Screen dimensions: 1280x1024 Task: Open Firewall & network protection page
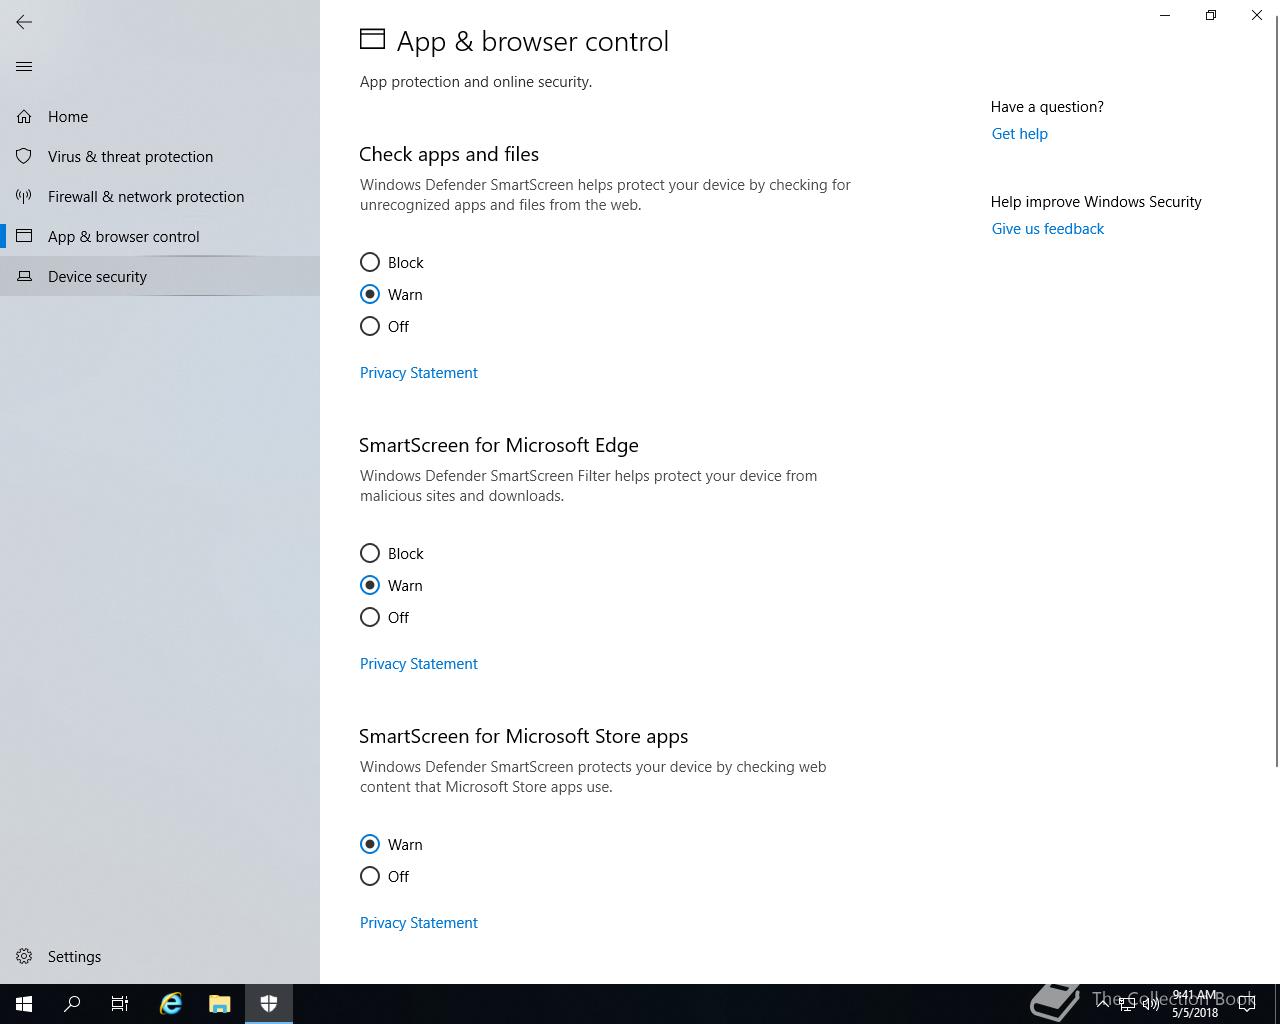[x=160, y=197]
